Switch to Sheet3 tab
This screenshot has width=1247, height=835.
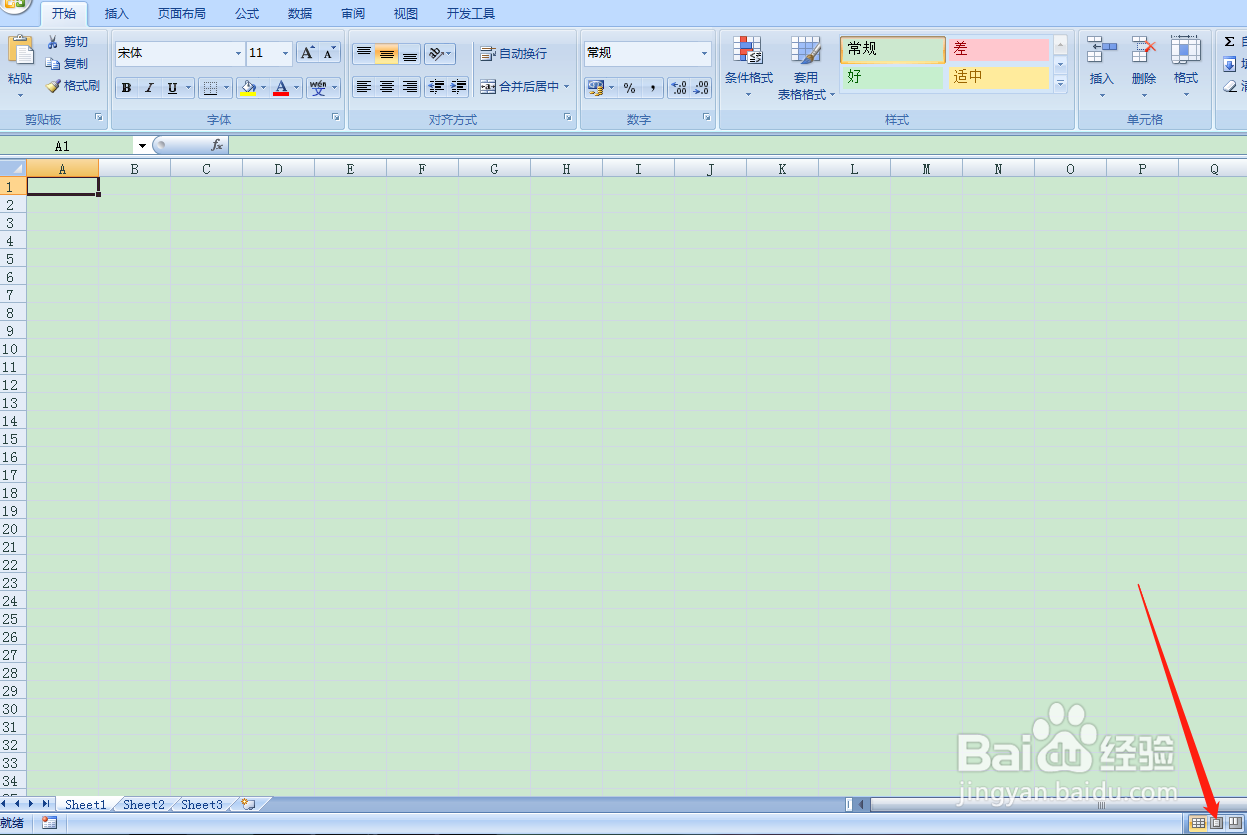click(x=202, y=805)
